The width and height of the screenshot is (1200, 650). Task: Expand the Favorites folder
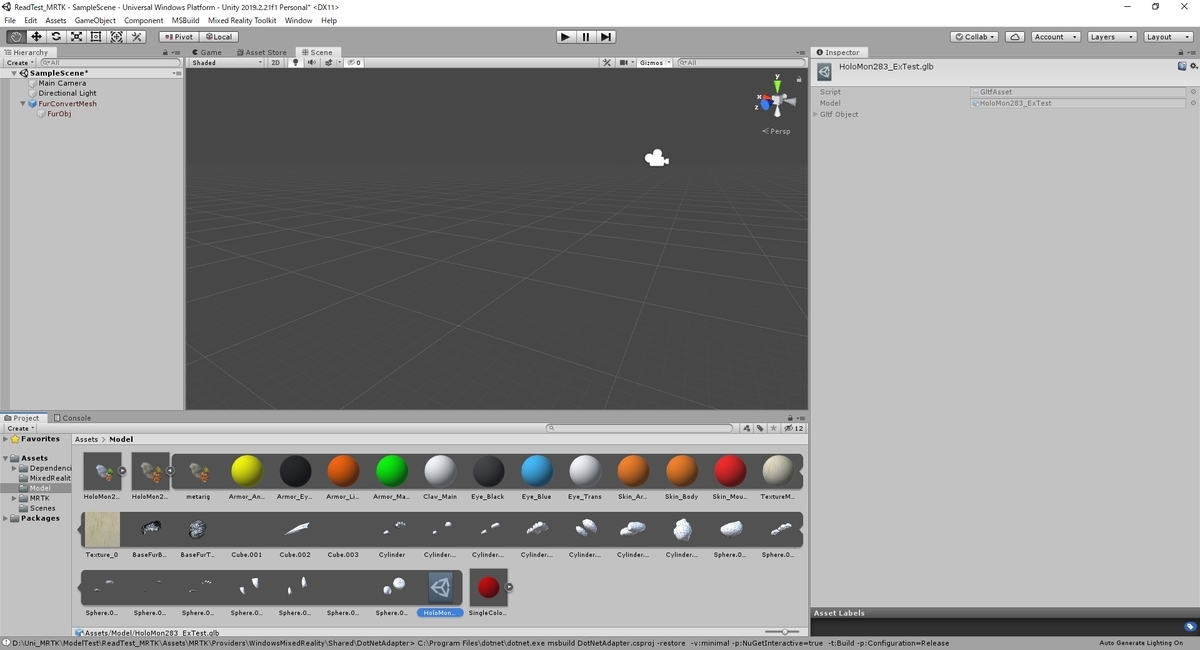[x=6, y=439]
